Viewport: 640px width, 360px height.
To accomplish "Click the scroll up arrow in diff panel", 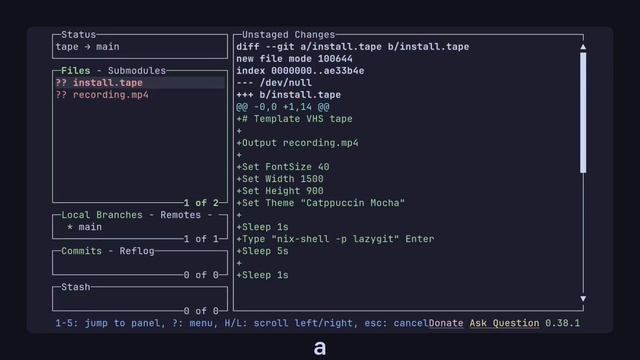I will tap(583, 47).
